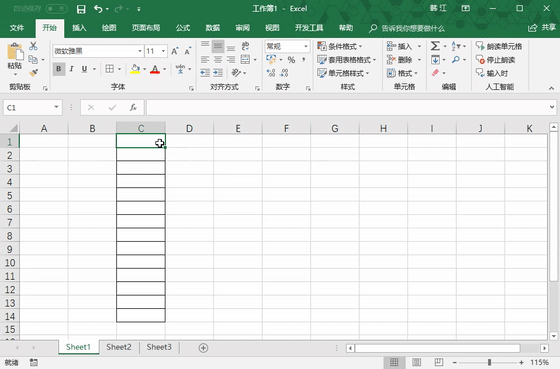Increase indent in alignment group
Viewport: 560px width, 369px height.
click(218, 73)
